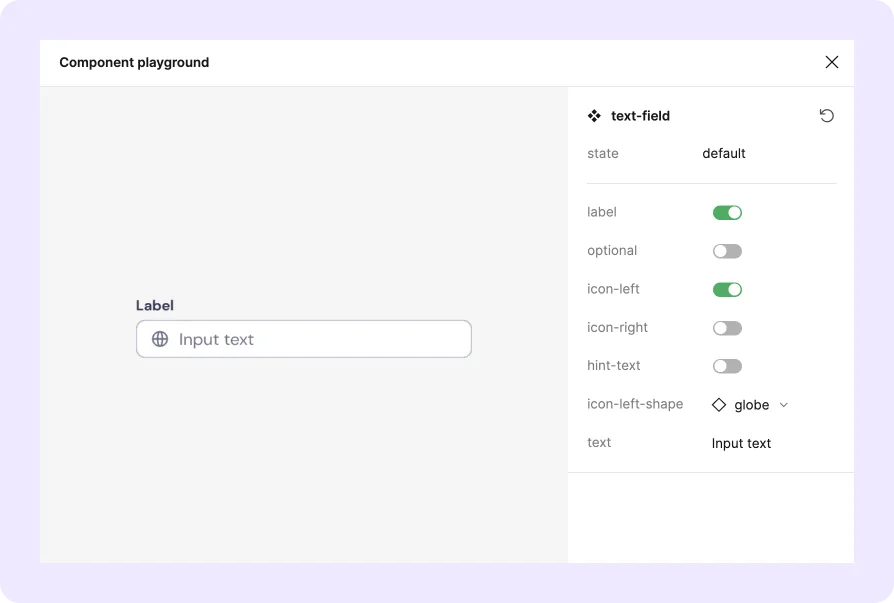This screenshot has width=894, height=603.
Task: Select the state value 'default'
Action: pos(724,153)
